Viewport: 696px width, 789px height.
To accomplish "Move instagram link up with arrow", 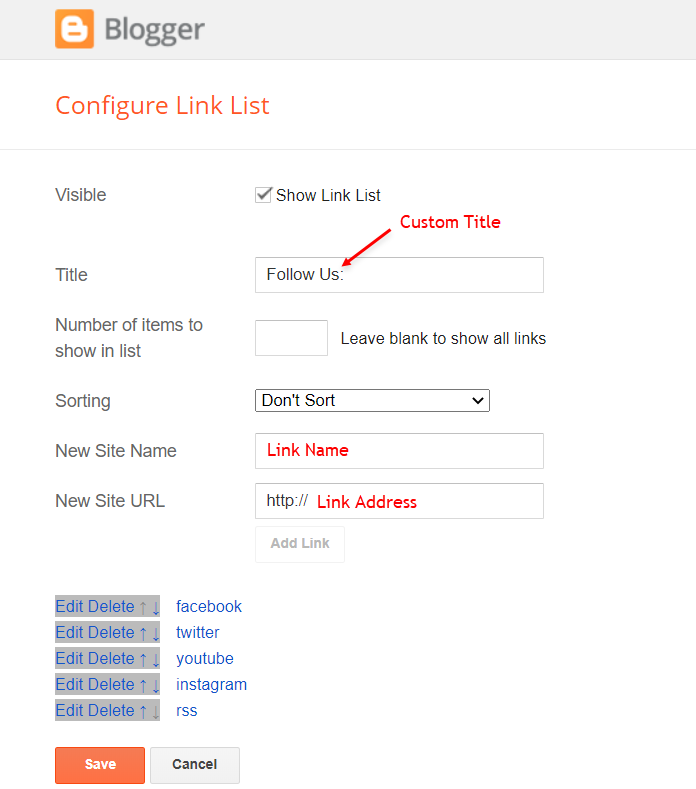I will point(143,686).
